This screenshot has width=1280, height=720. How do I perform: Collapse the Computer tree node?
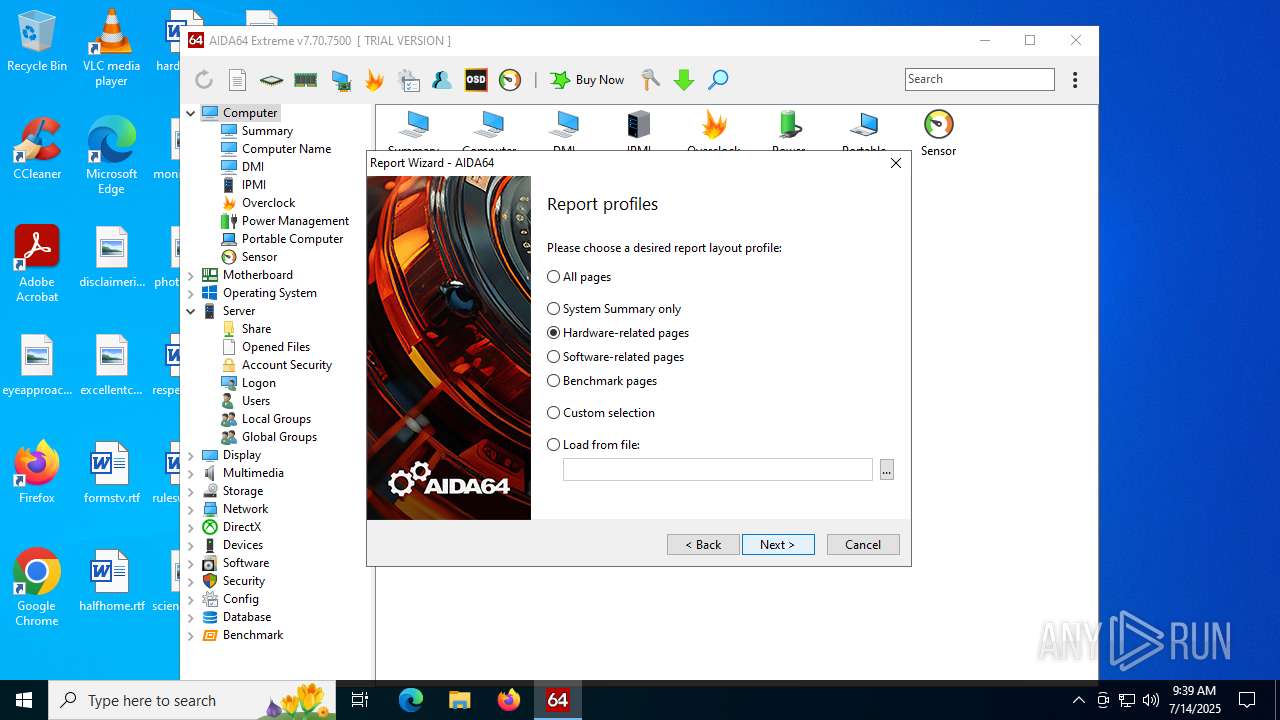[191, 113]
